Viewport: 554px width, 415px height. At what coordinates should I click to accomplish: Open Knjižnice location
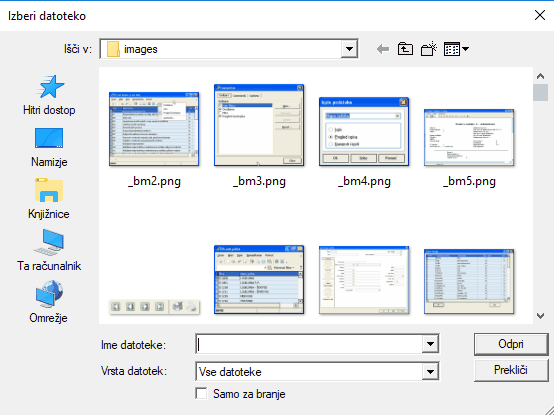49,199
